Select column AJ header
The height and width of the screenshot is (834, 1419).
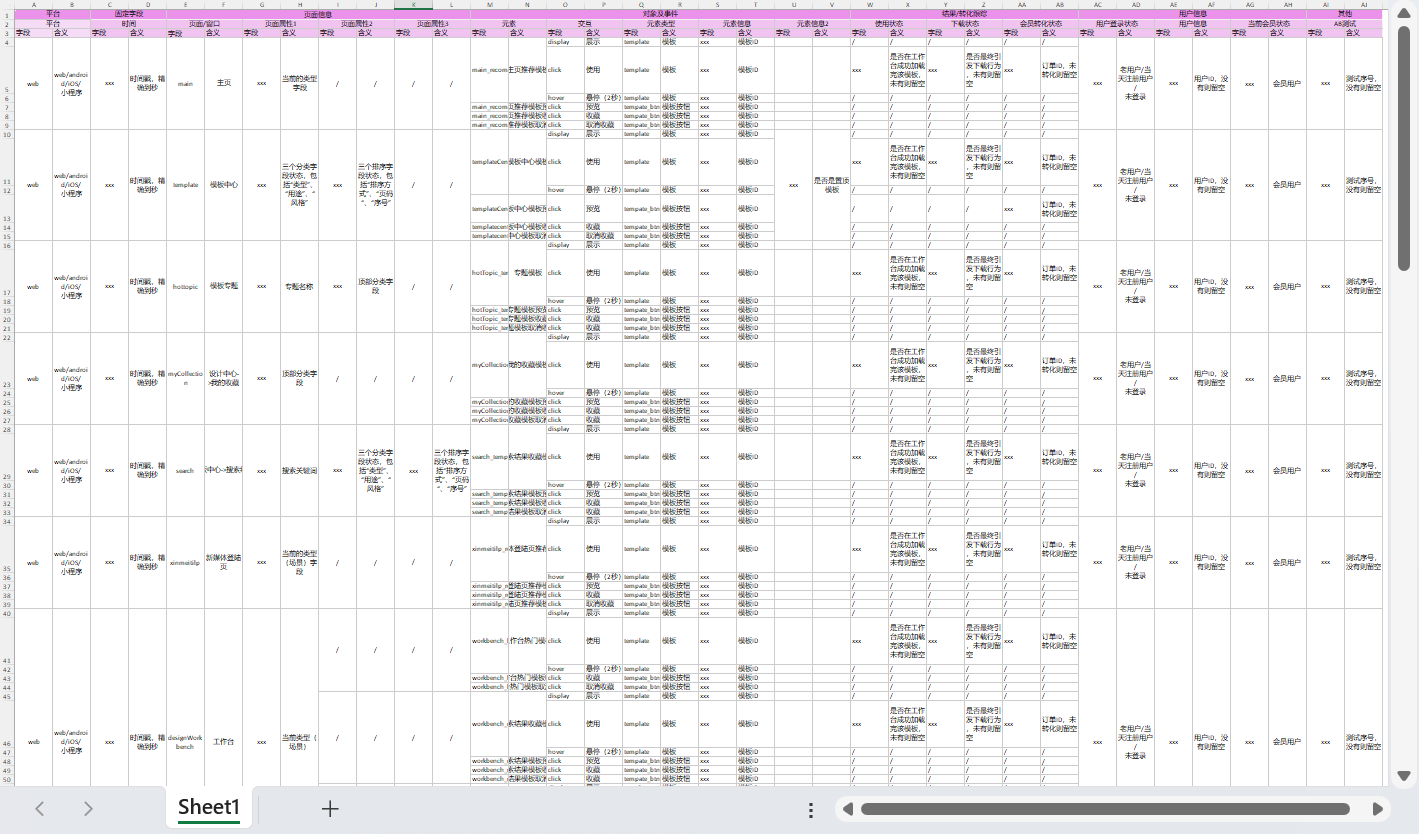[x=1363, y=5]
